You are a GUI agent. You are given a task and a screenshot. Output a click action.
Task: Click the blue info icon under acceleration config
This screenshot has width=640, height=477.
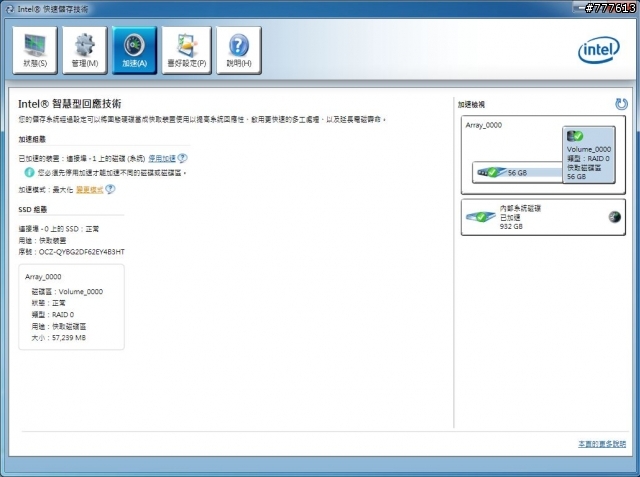29,173
